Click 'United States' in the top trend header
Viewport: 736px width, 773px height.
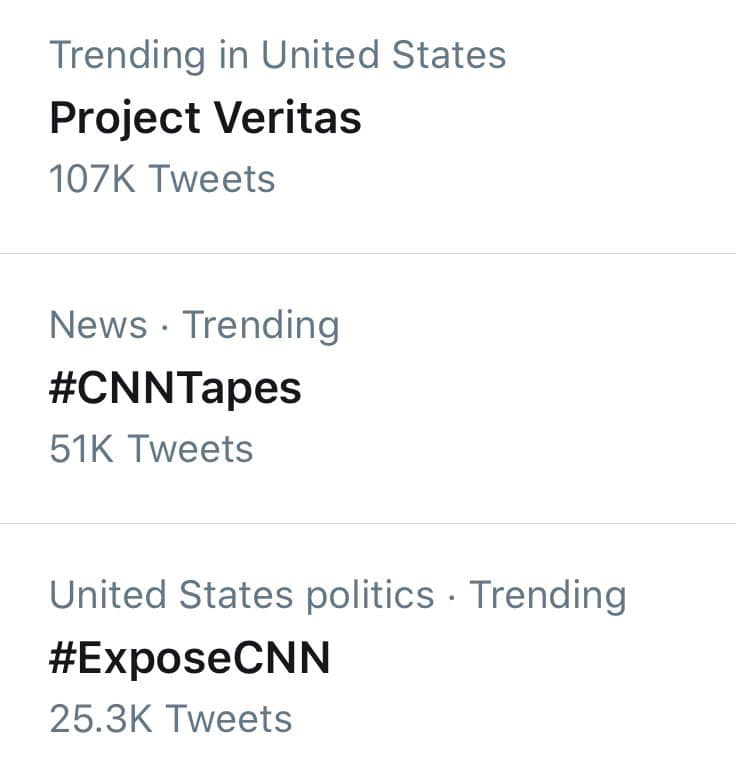coord(384,54)
